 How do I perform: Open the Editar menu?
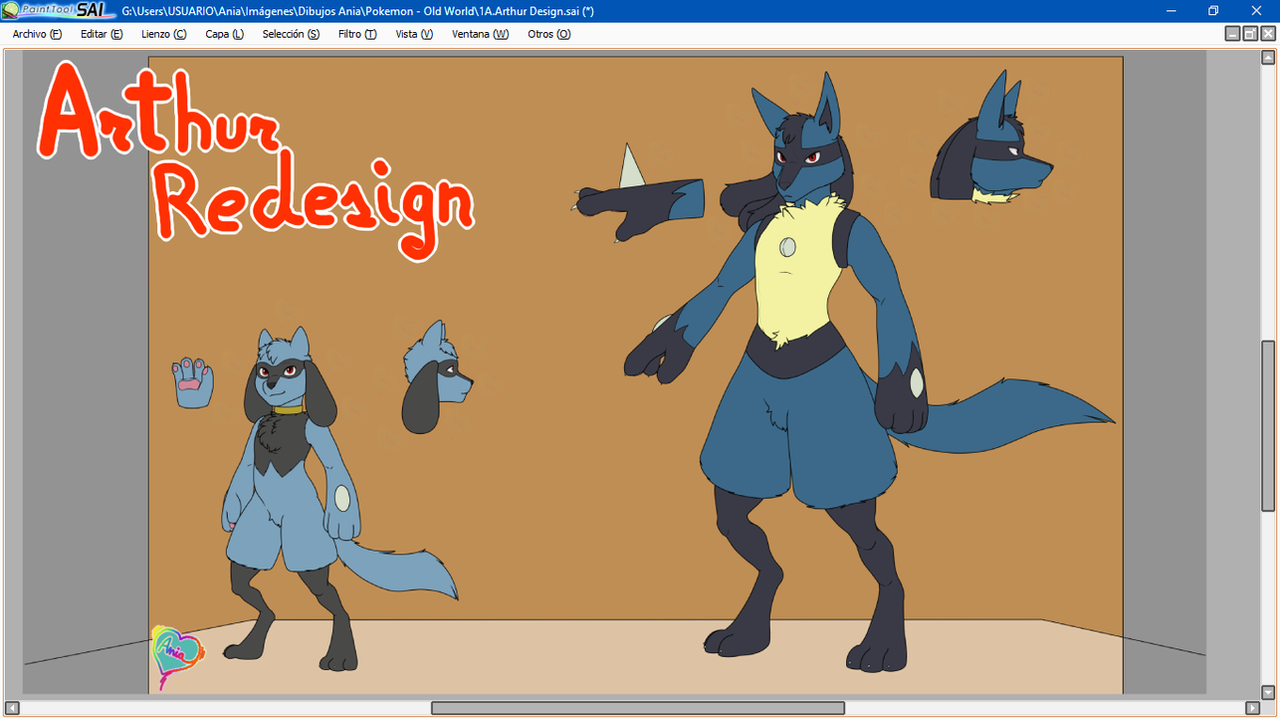point(102,34)
